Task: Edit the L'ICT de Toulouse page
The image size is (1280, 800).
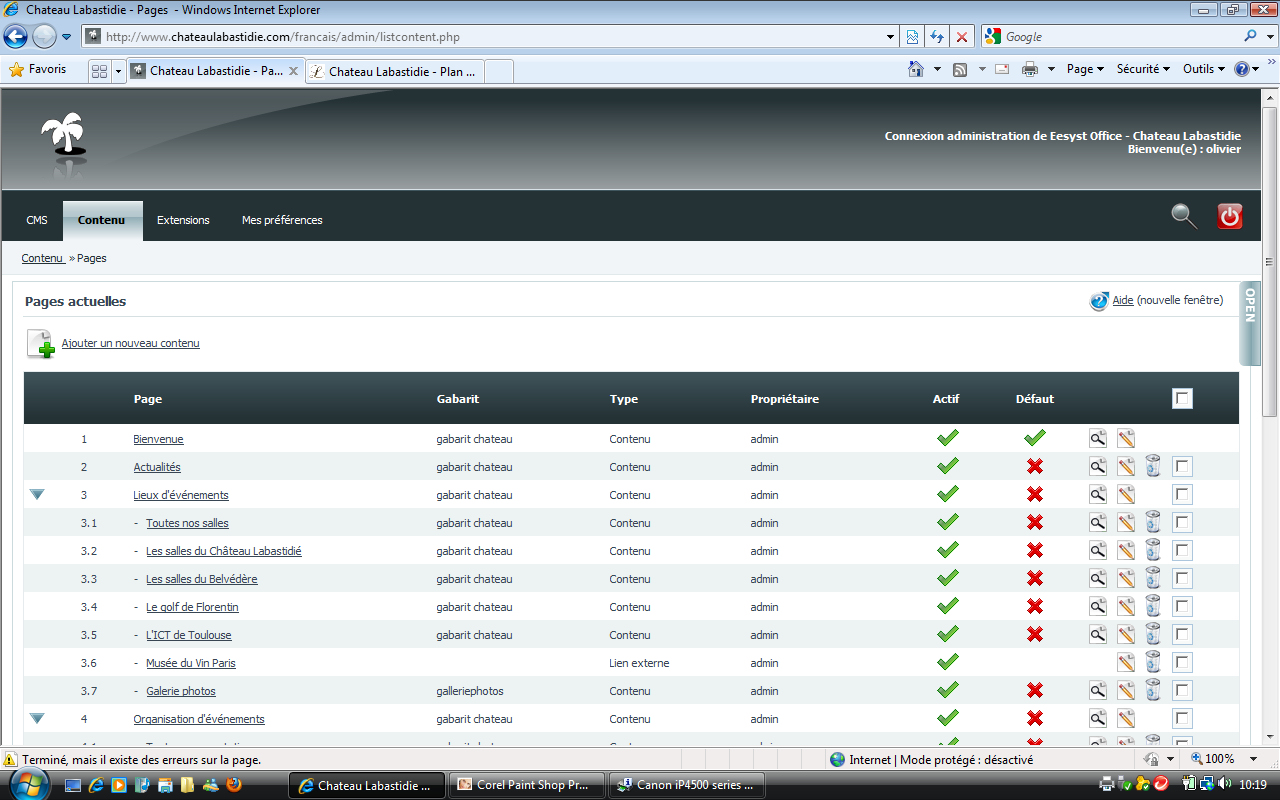Action: coord(1126,634)
